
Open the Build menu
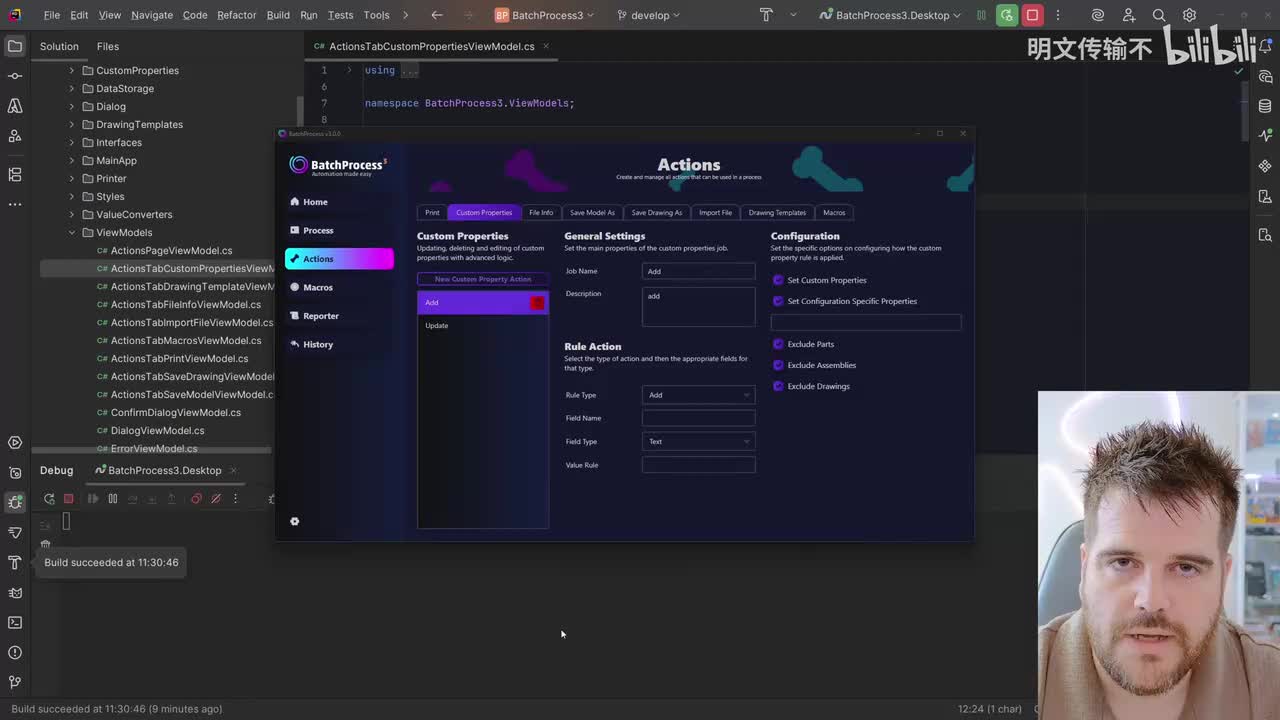[x=278, y=15]
